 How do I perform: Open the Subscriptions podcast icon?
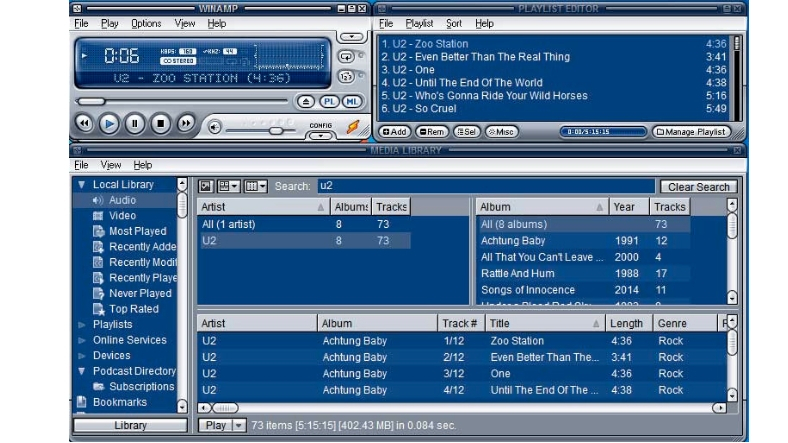98,387
